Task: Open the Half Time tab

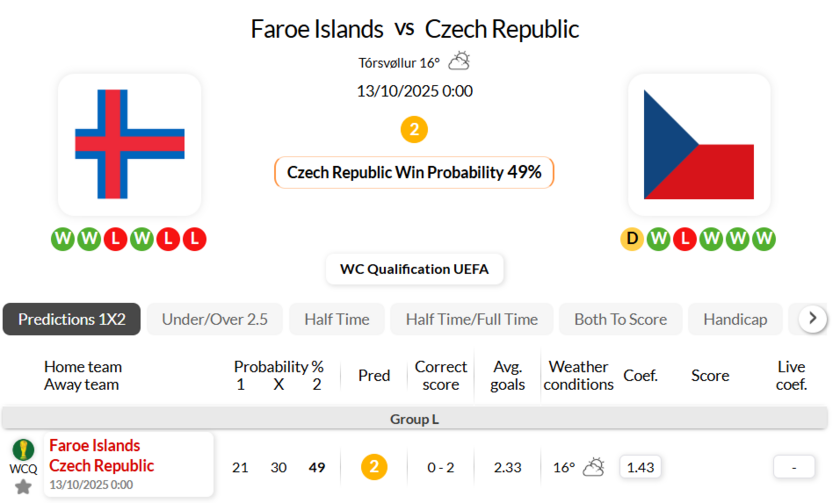Action: click(336, 319)
